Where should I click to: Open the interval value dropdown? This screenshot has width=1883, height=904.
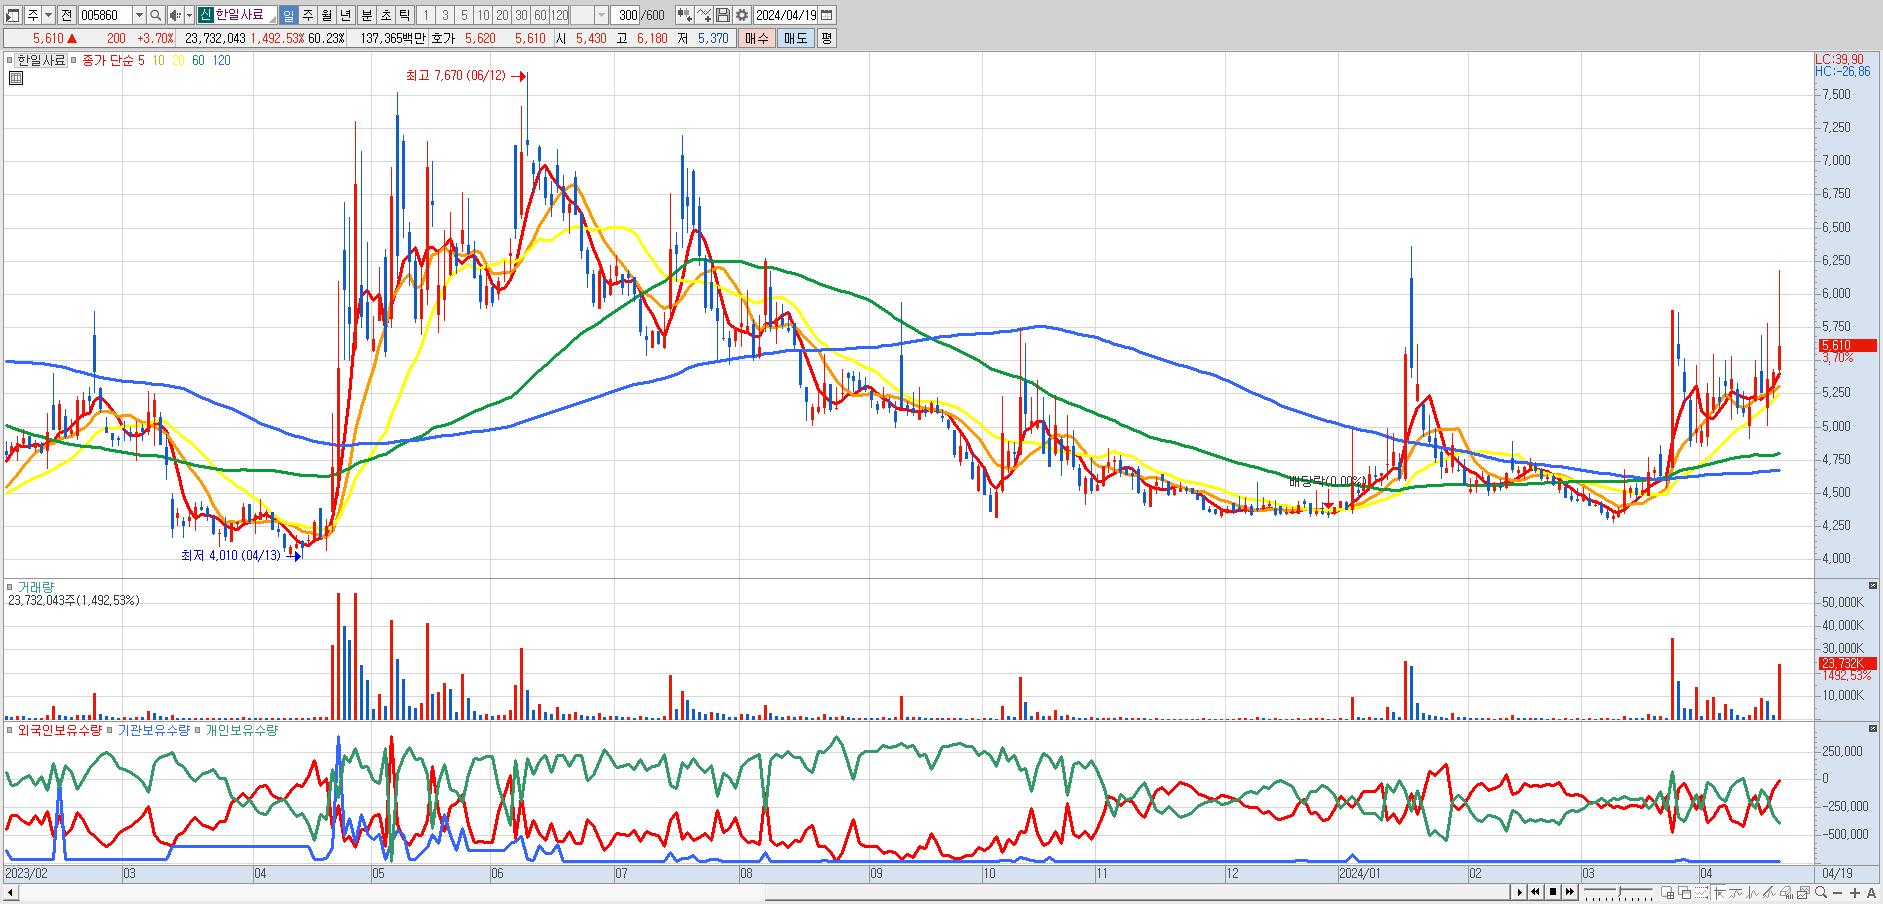pos(601,15)
